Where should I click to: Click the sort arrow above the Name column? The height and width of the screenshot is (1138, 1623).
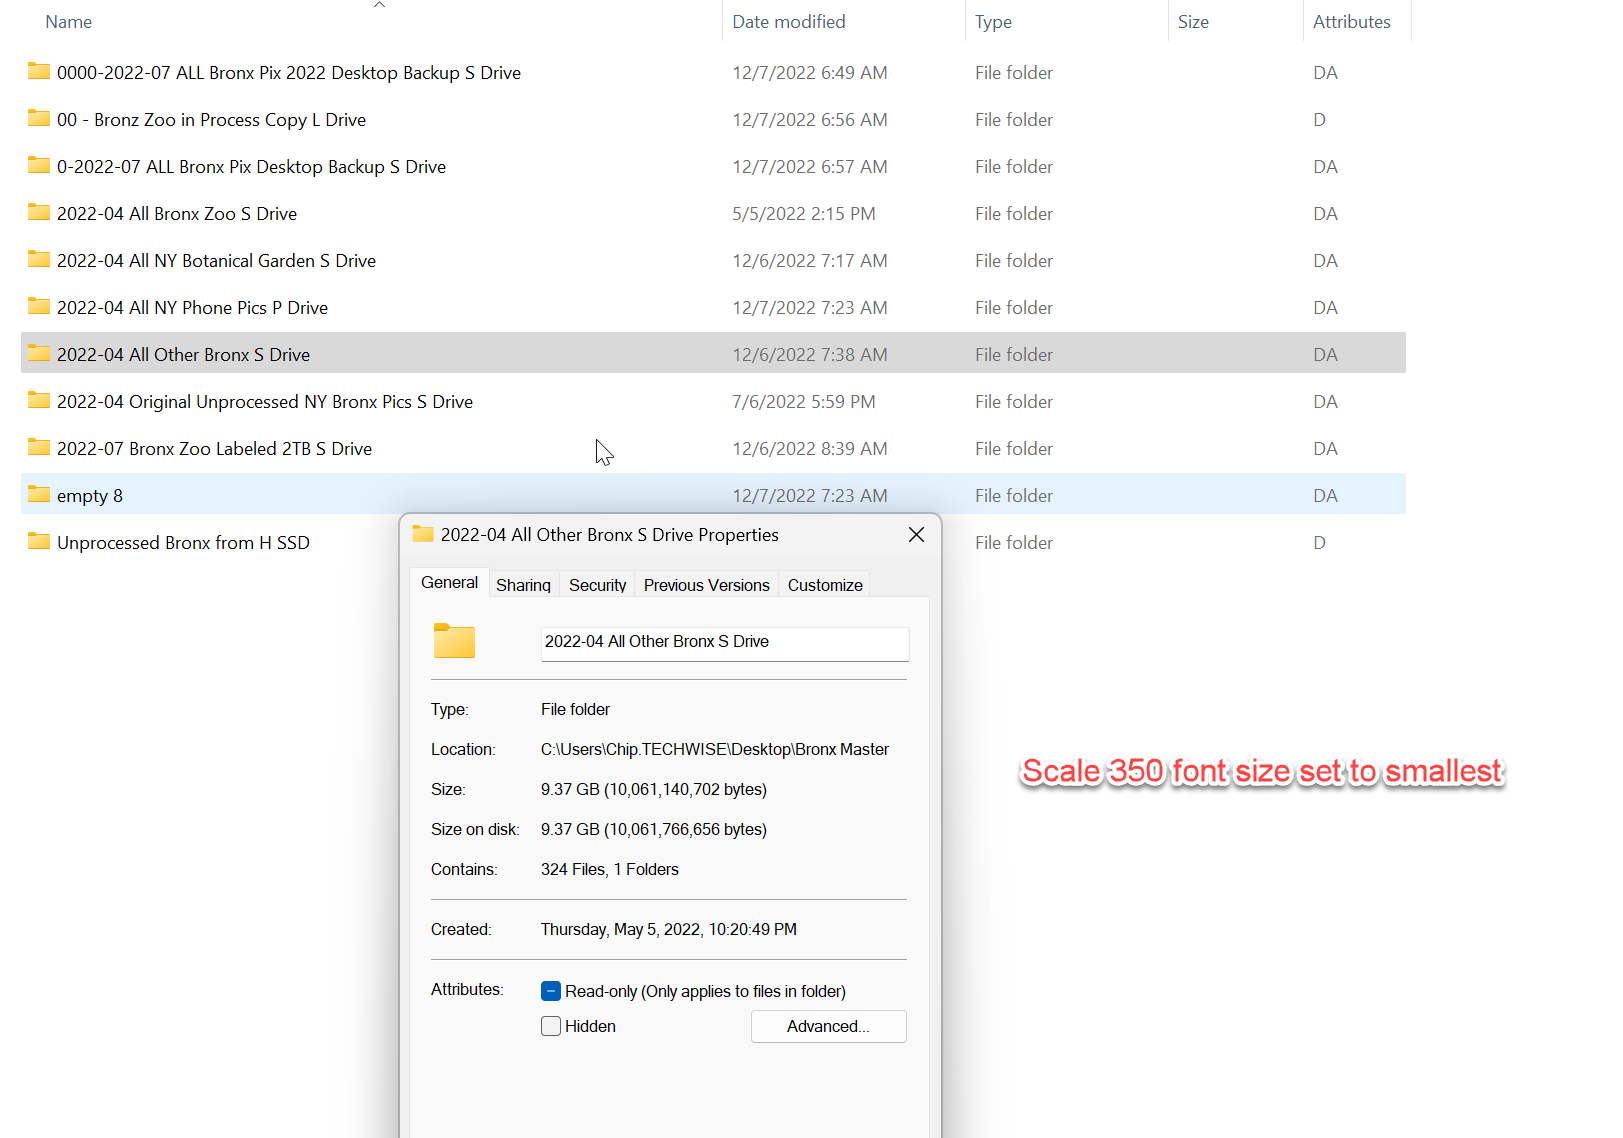point(379,5)
